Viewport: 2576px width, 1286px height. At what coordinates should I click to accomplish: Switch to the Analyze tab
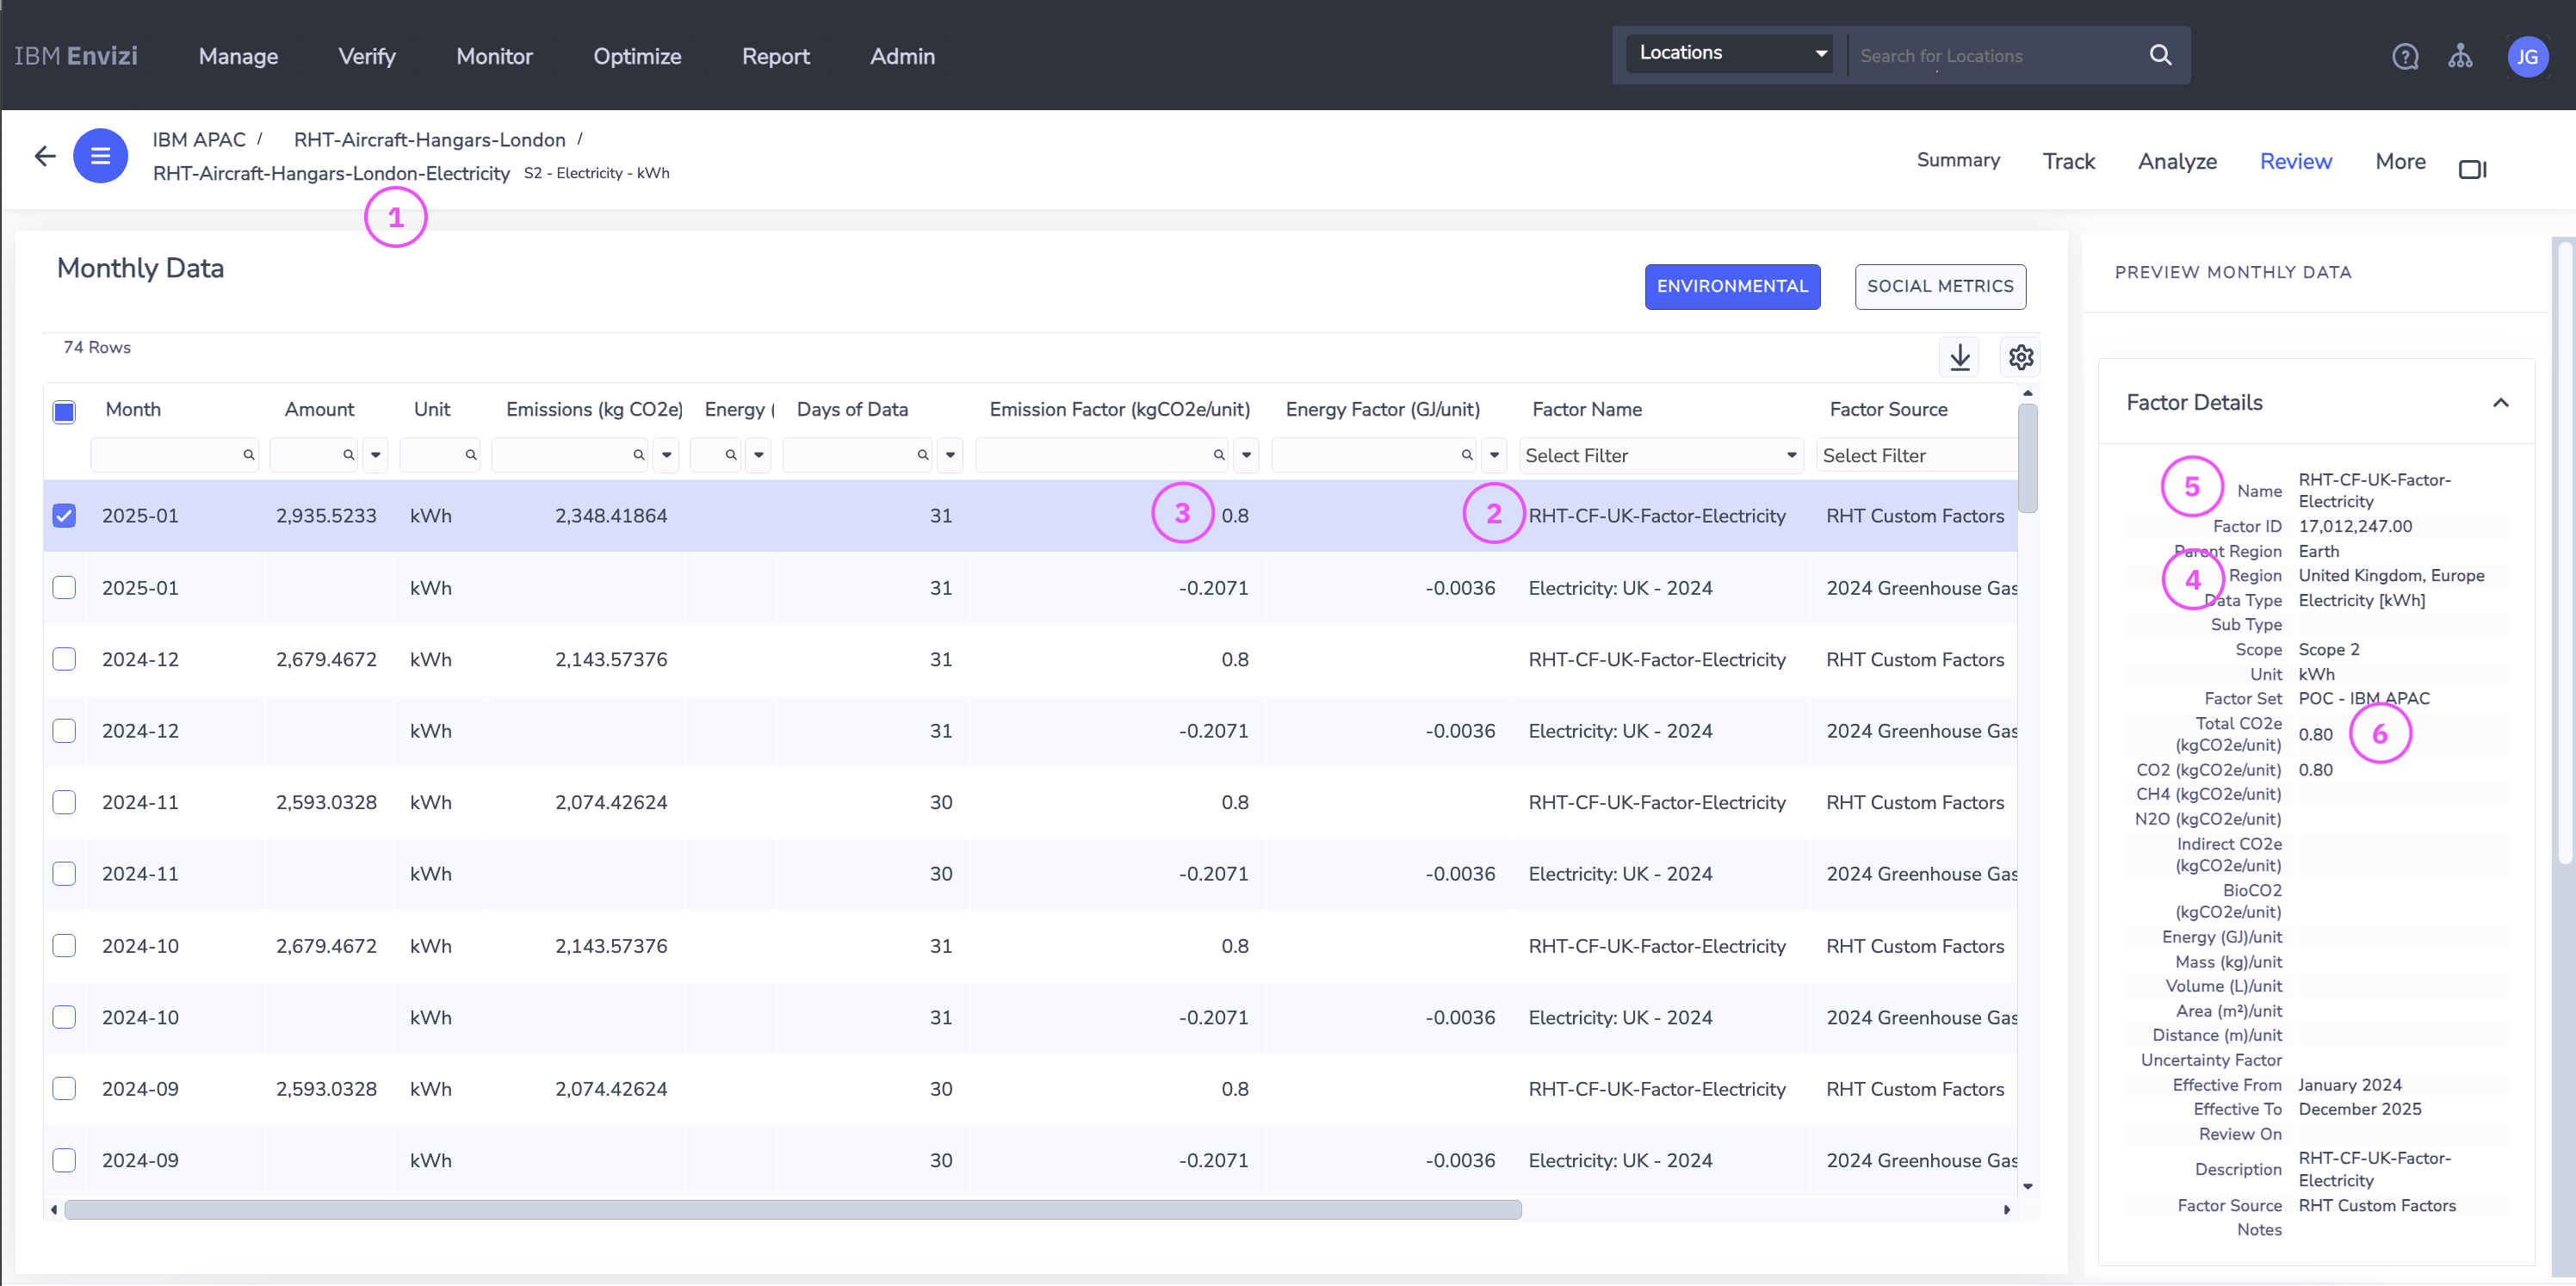[2177, 161]
